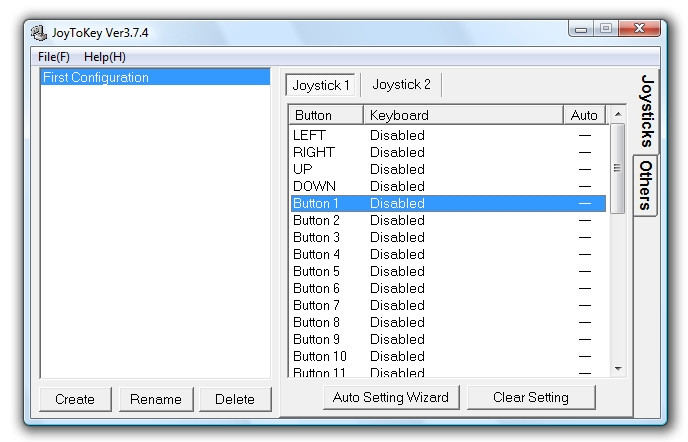
Task: Click the Auto column header
Action: click(584, 115)
